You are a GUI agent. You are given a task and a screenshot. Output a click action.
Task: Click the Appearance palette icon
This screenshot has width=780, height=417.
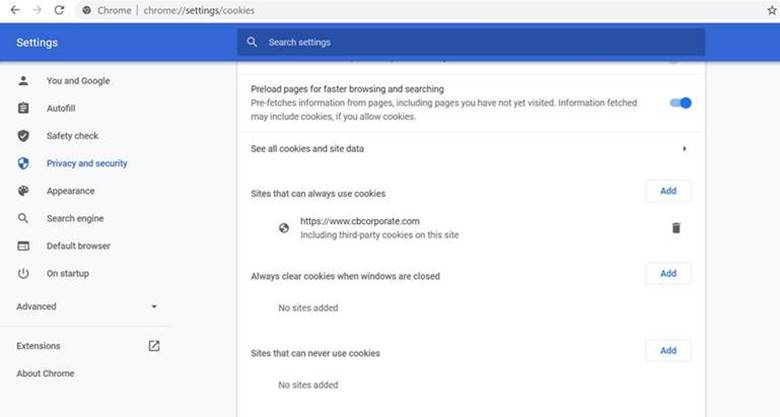[23, 191]
